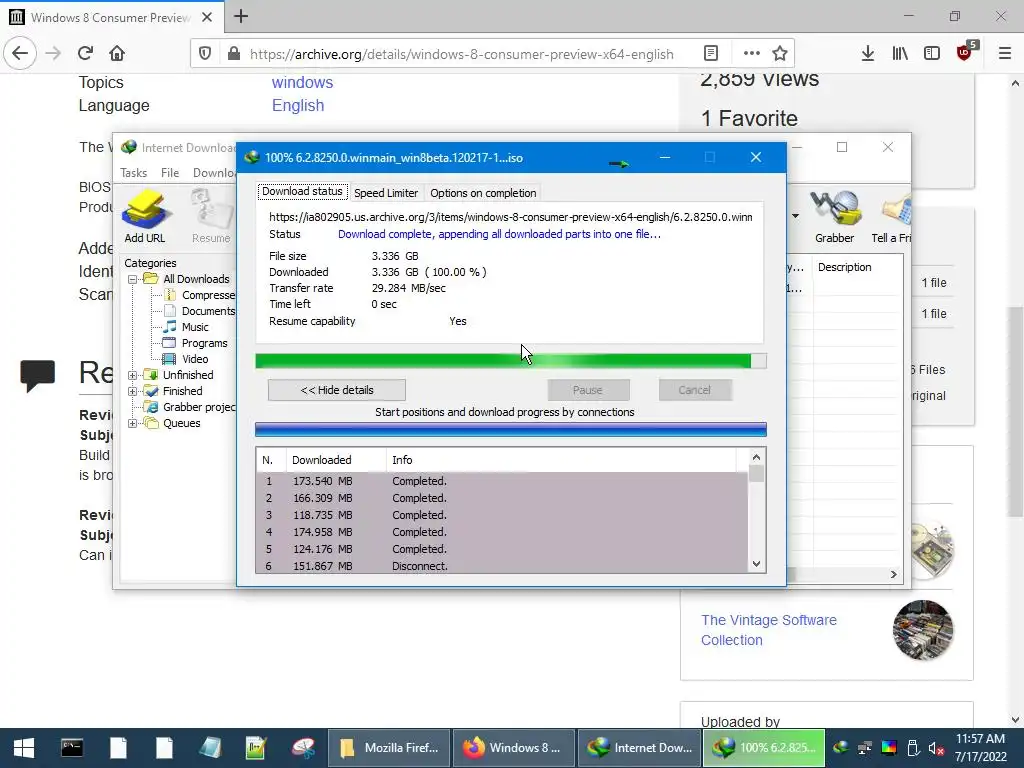Open the windows topic link
1024x768 pixels.
pos(302,82)
